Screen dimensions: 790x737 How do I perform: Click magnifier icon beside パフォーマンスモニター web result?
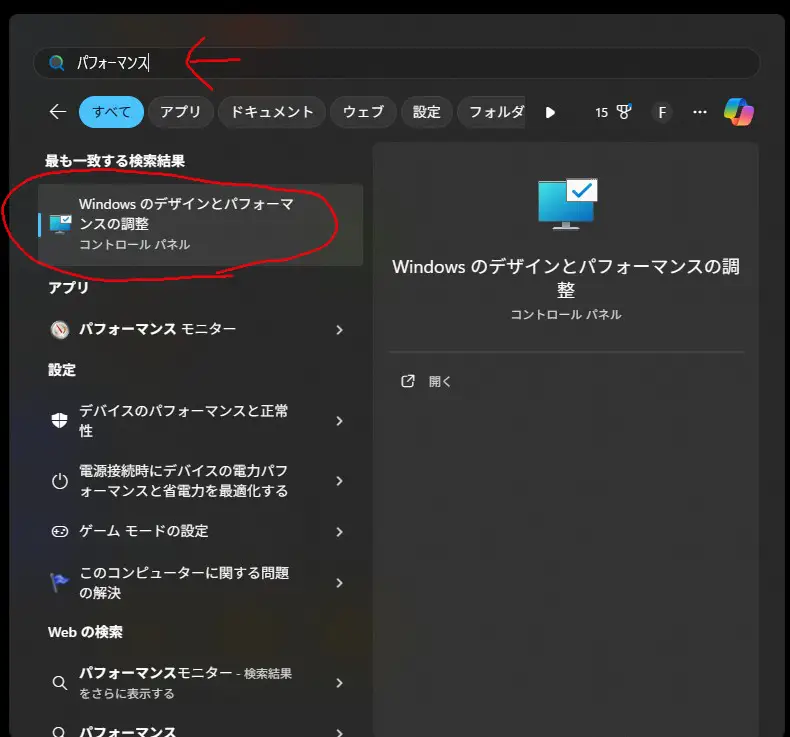click(59, 683)
